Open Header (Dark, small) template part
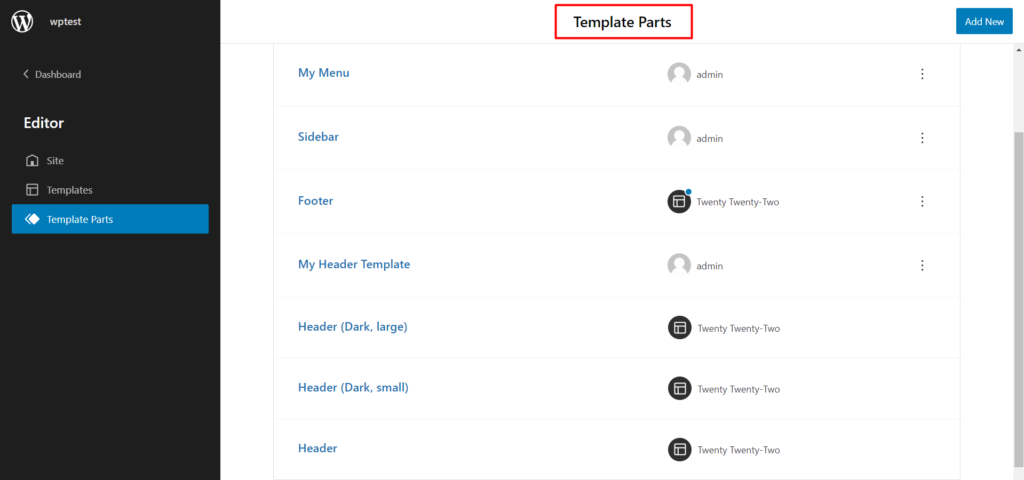 (x=353, y=388)
